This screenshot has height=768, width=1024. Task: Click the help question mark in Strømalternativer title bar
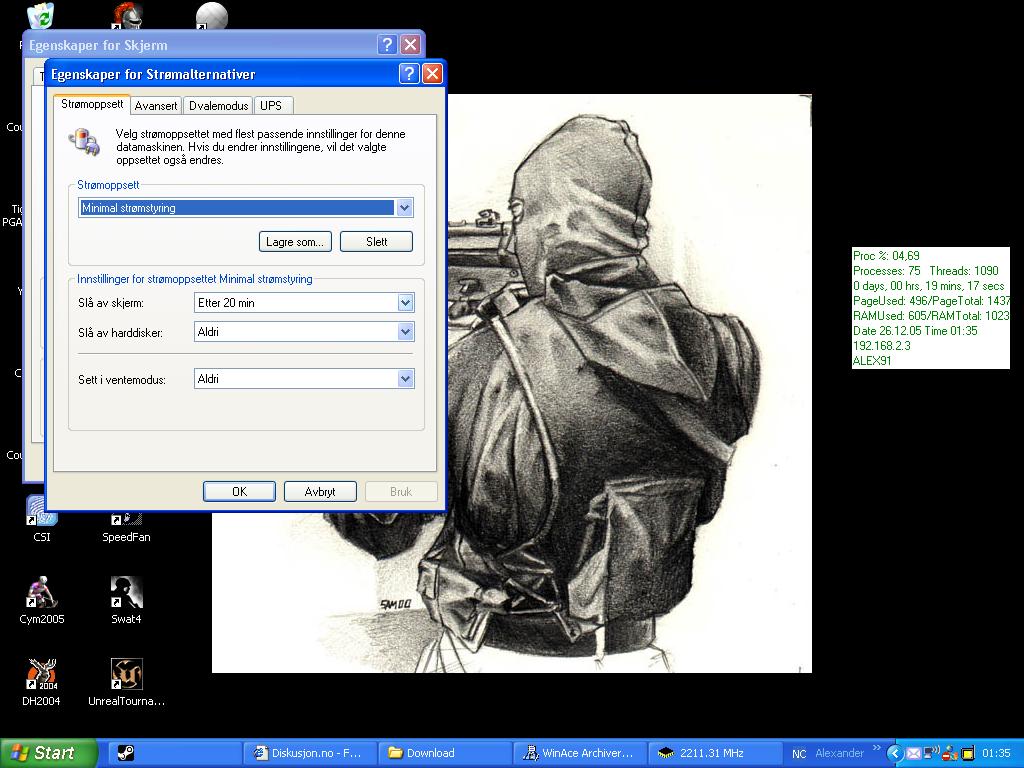coord(409,73)
